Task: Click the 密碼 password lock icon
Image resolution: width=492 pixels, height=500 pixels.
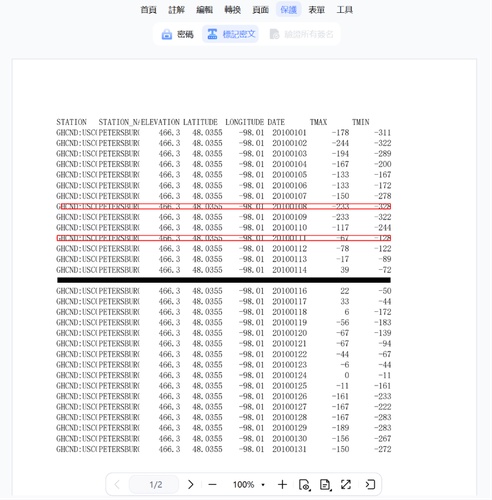Action: [x=166, y=34]
